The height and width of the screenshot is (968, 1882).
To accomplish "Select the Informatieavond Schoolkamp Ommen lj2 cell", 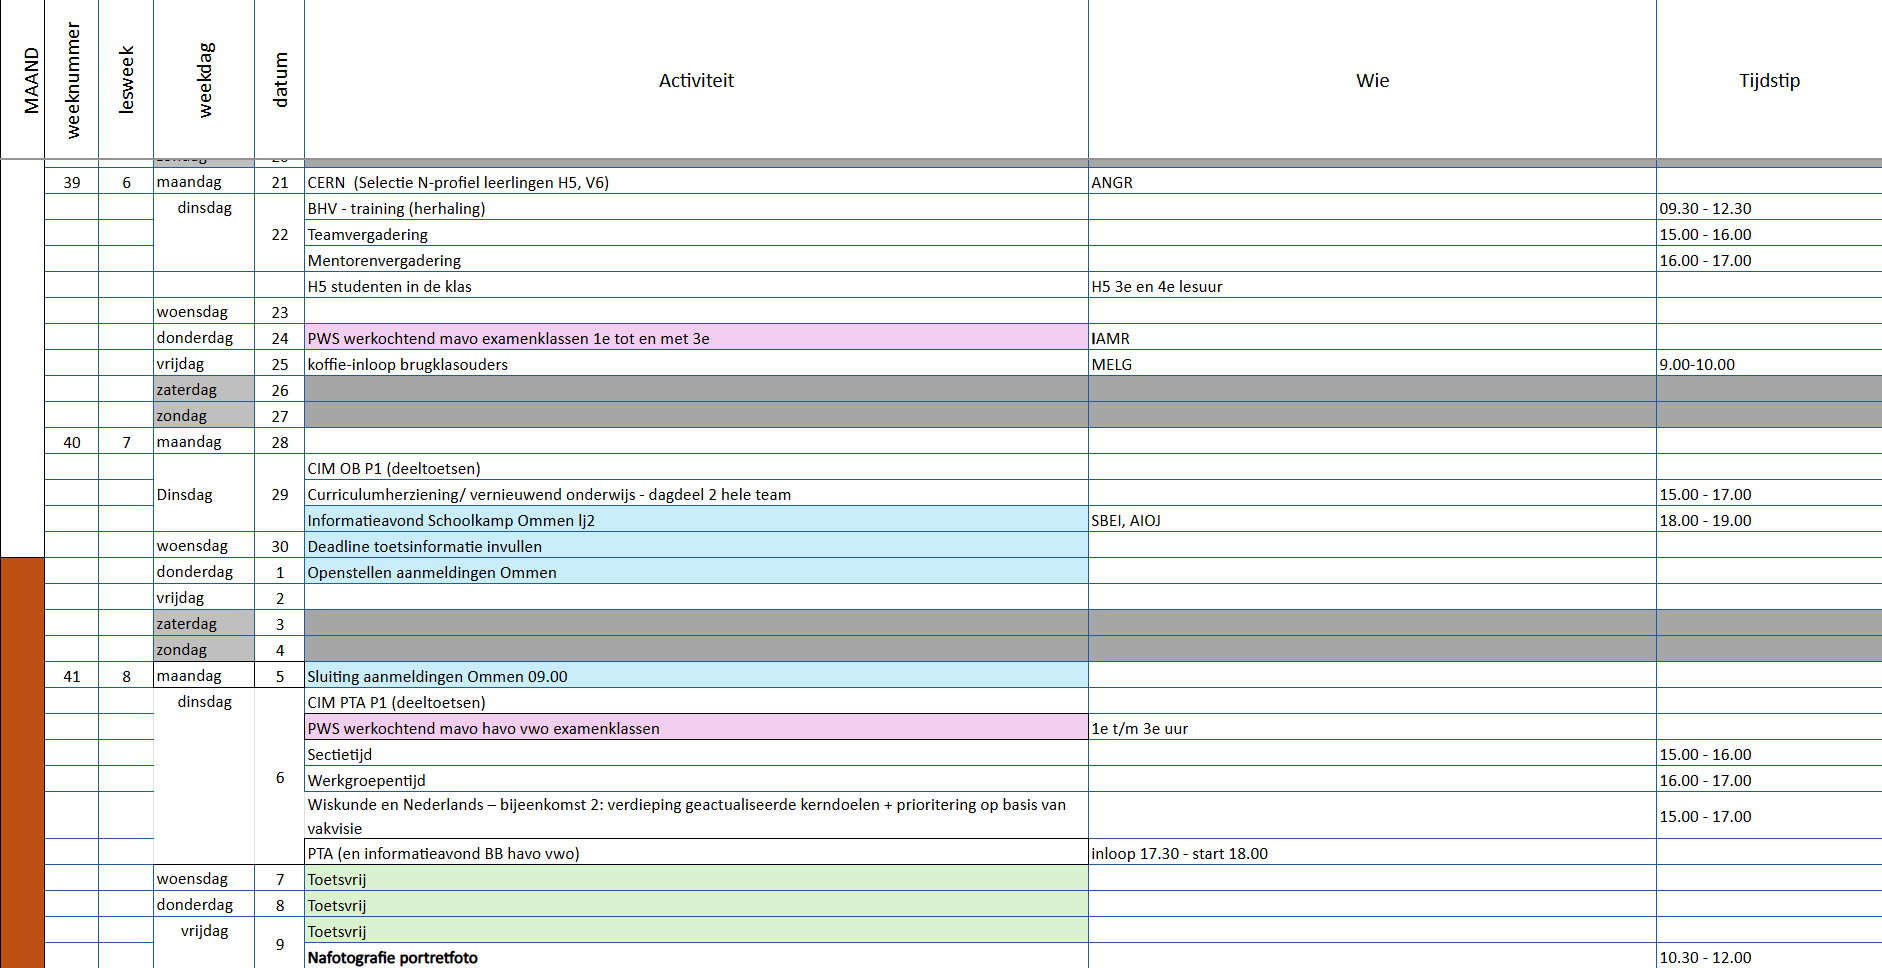I will click(696, 519).
